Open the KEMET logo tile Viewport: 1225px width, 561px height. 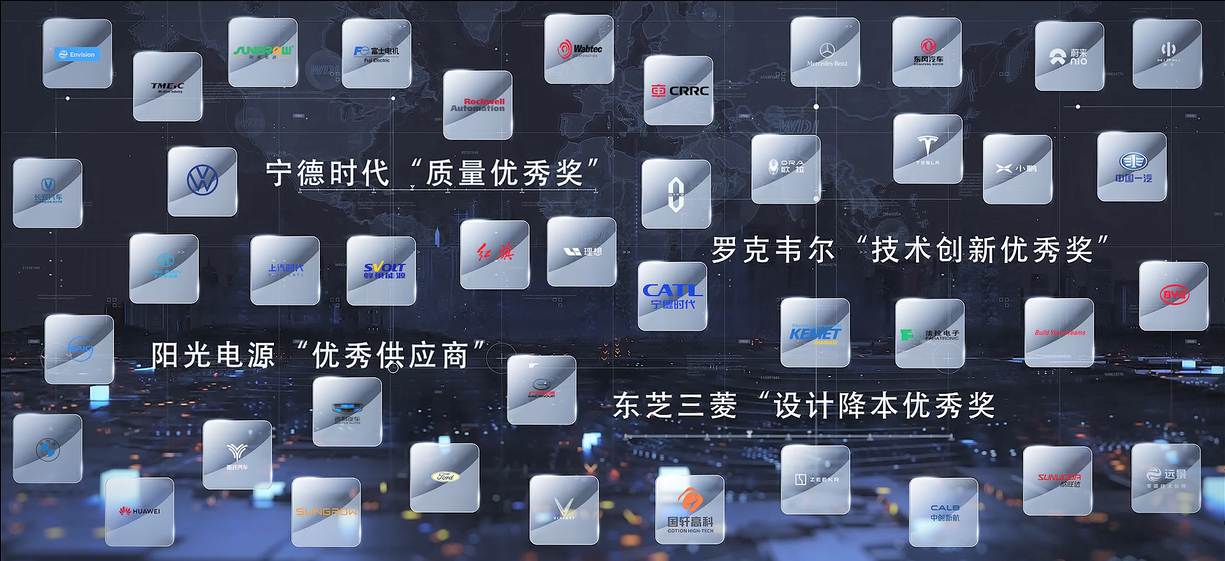(815, 332)
